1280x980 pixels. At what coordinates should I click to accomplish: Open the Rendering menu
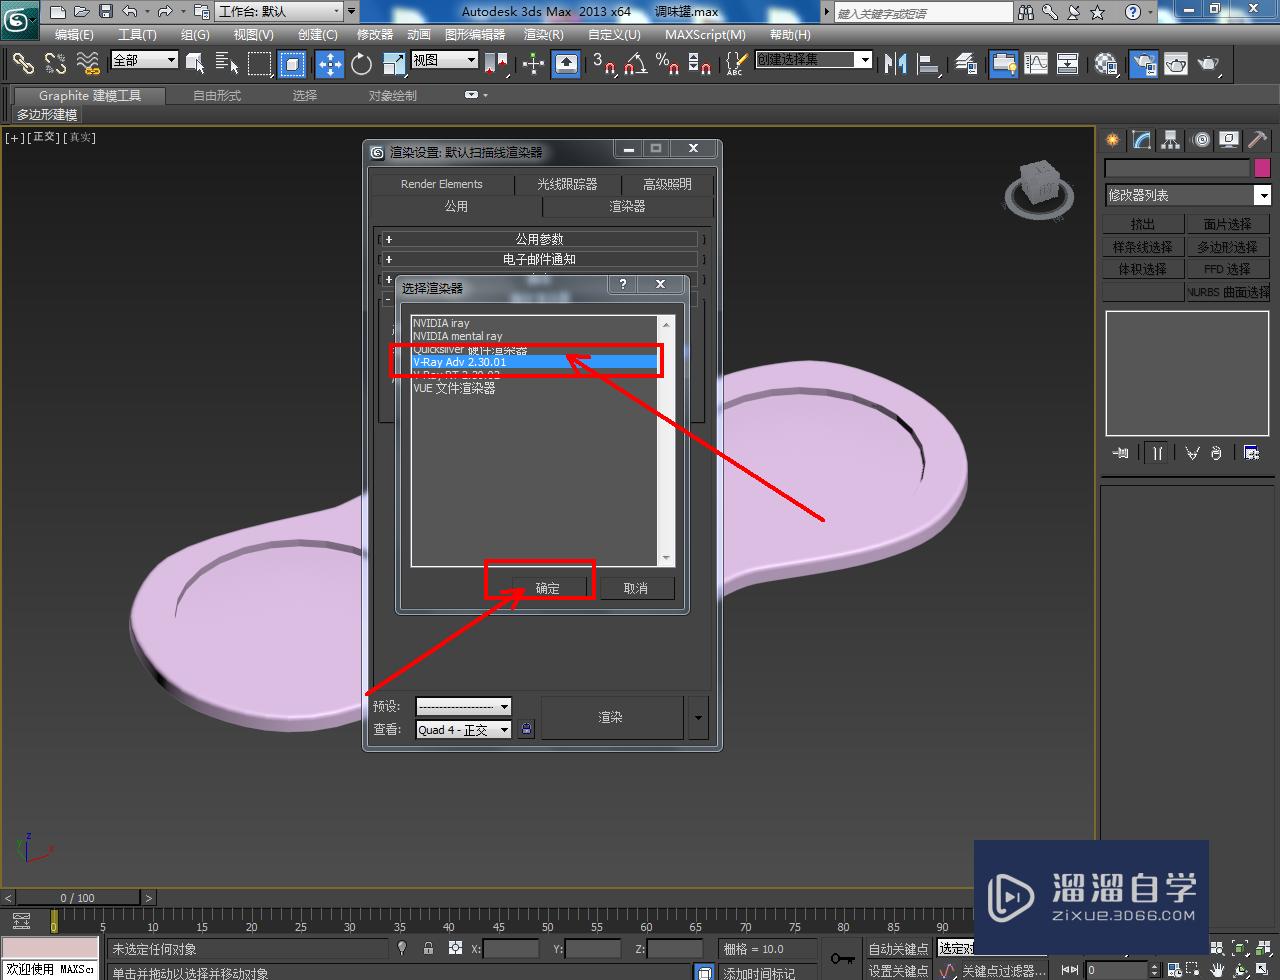pyautogui.click(x=543, y=34)
